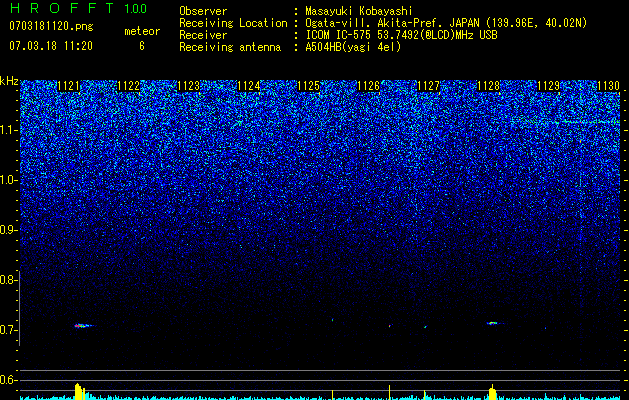Click the 1.1 kHz axis label
The image size is (629, 400).
(x=8, y=130)
